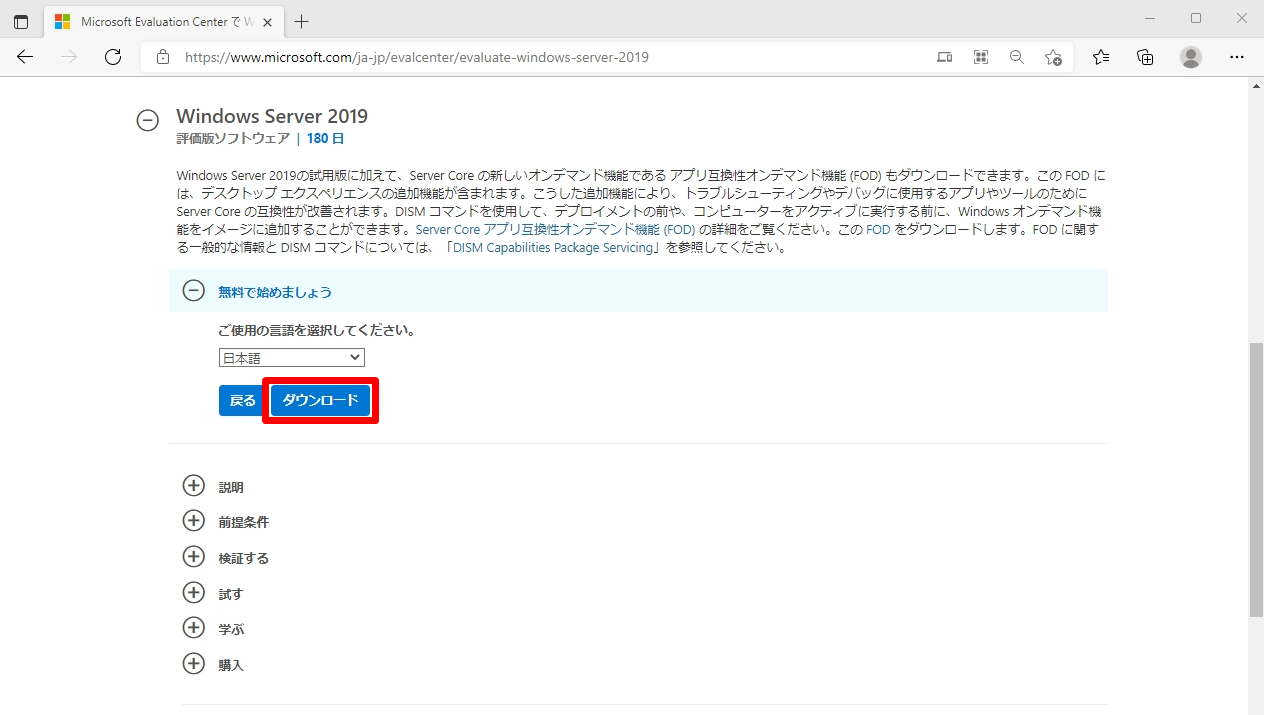Click the ご使用の言語を選択してください text

317,330
